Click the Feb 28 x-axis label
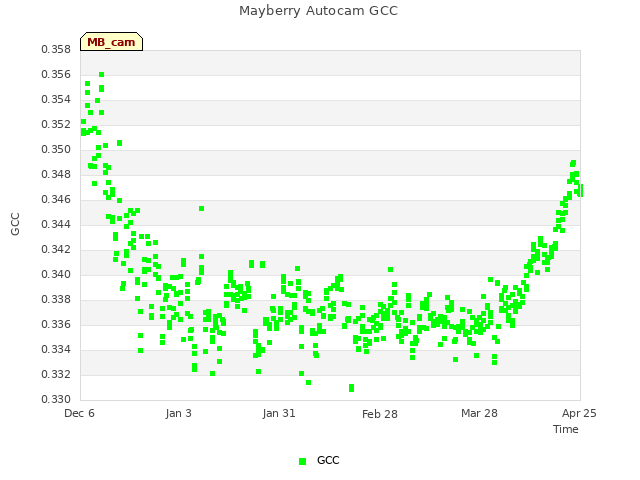 [x=380, y=414]
